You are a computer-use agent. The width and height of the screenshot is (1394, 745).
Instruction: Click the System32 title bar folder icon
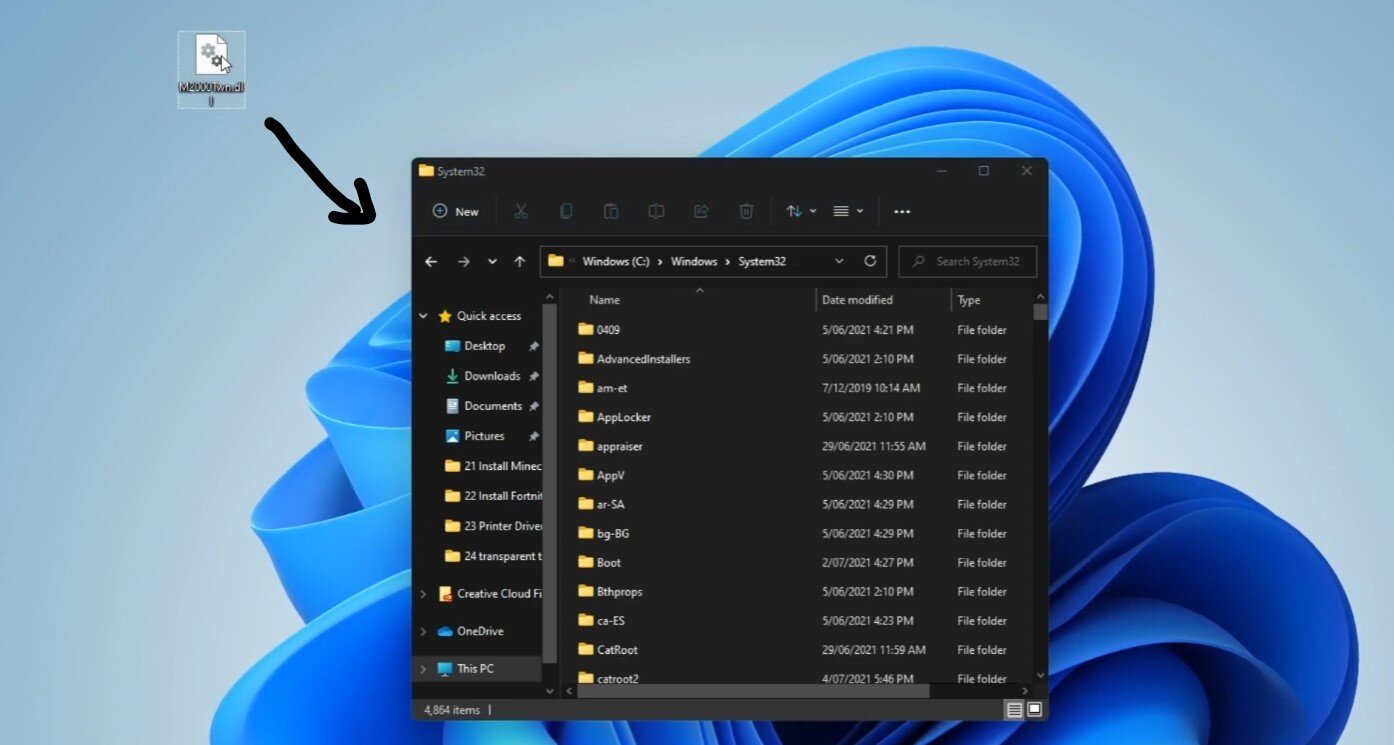(x=426, y=171)
